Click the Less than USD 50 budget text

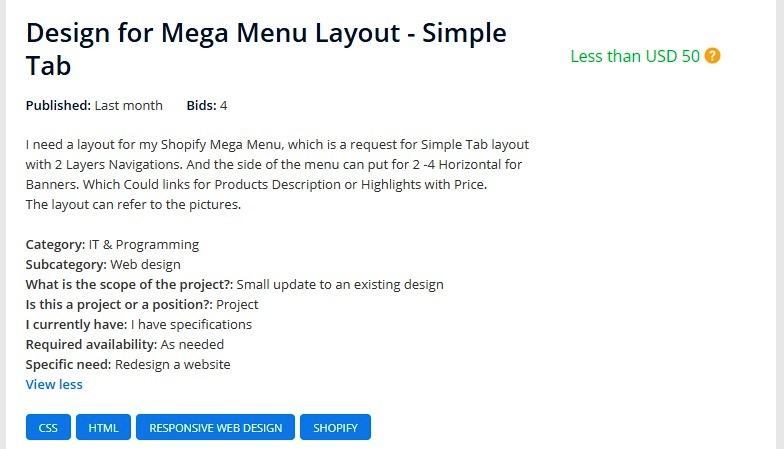coord(634,56)
